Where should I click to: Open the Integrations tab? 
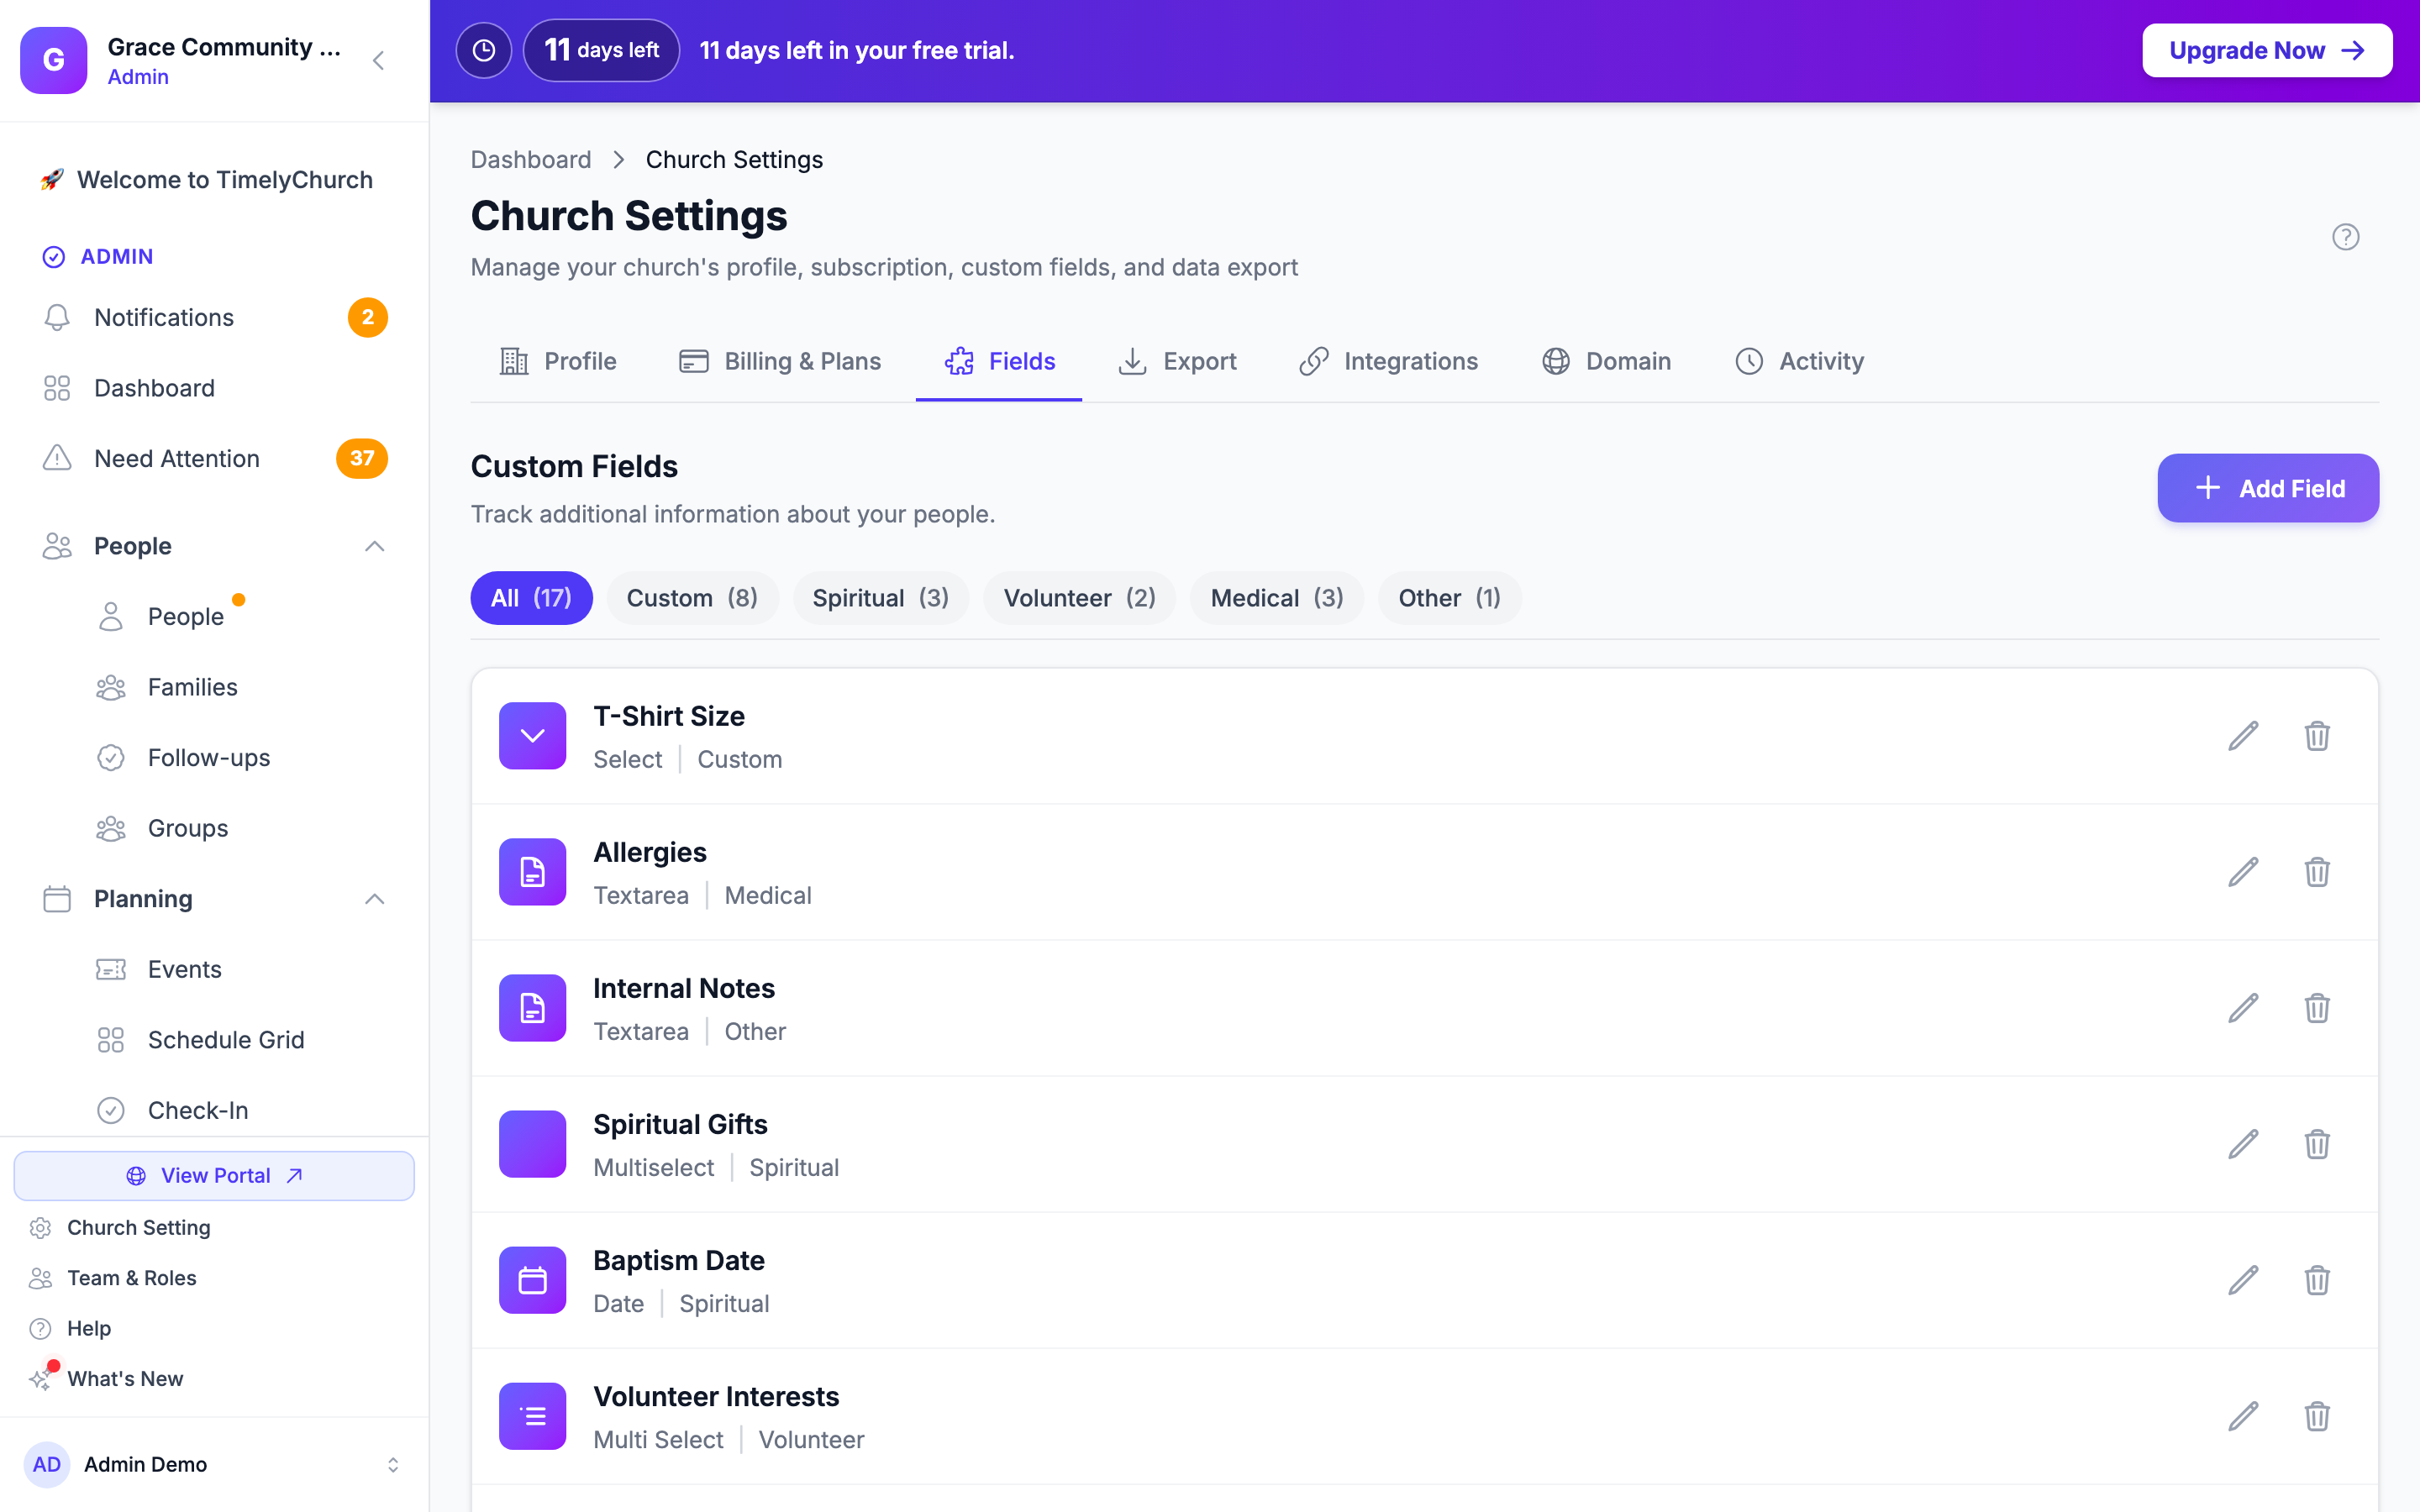coord(1388,361)
